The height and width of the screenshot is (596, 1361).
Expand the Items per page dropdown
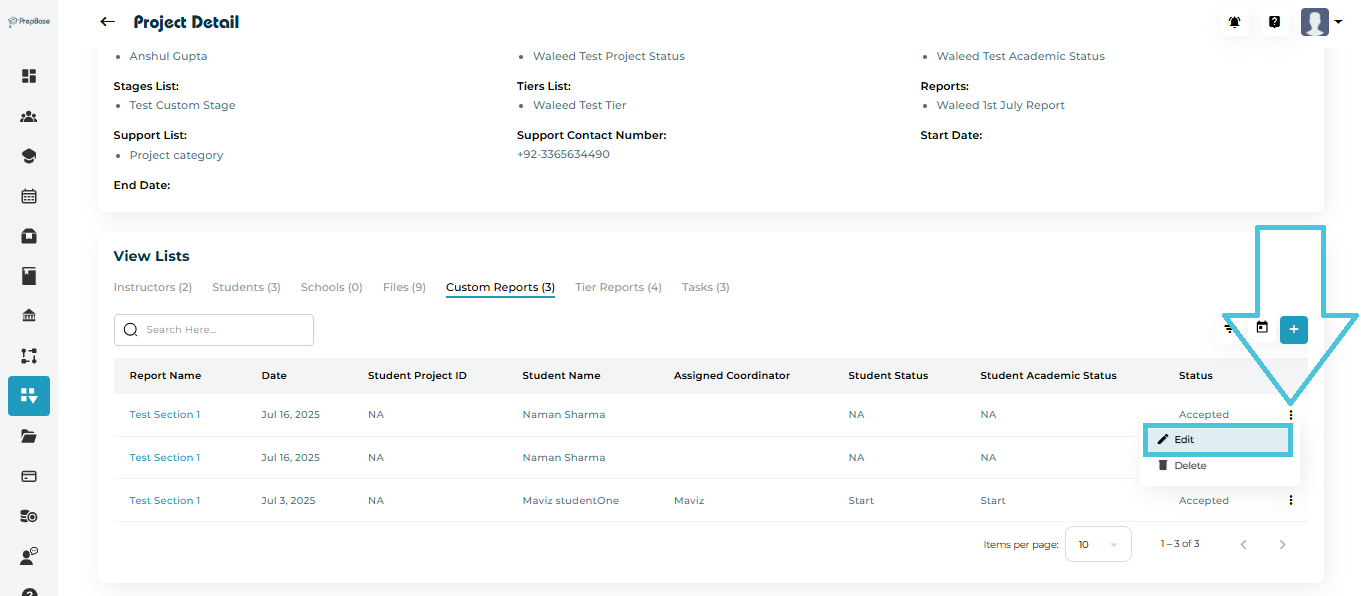tap(1097, 544)
